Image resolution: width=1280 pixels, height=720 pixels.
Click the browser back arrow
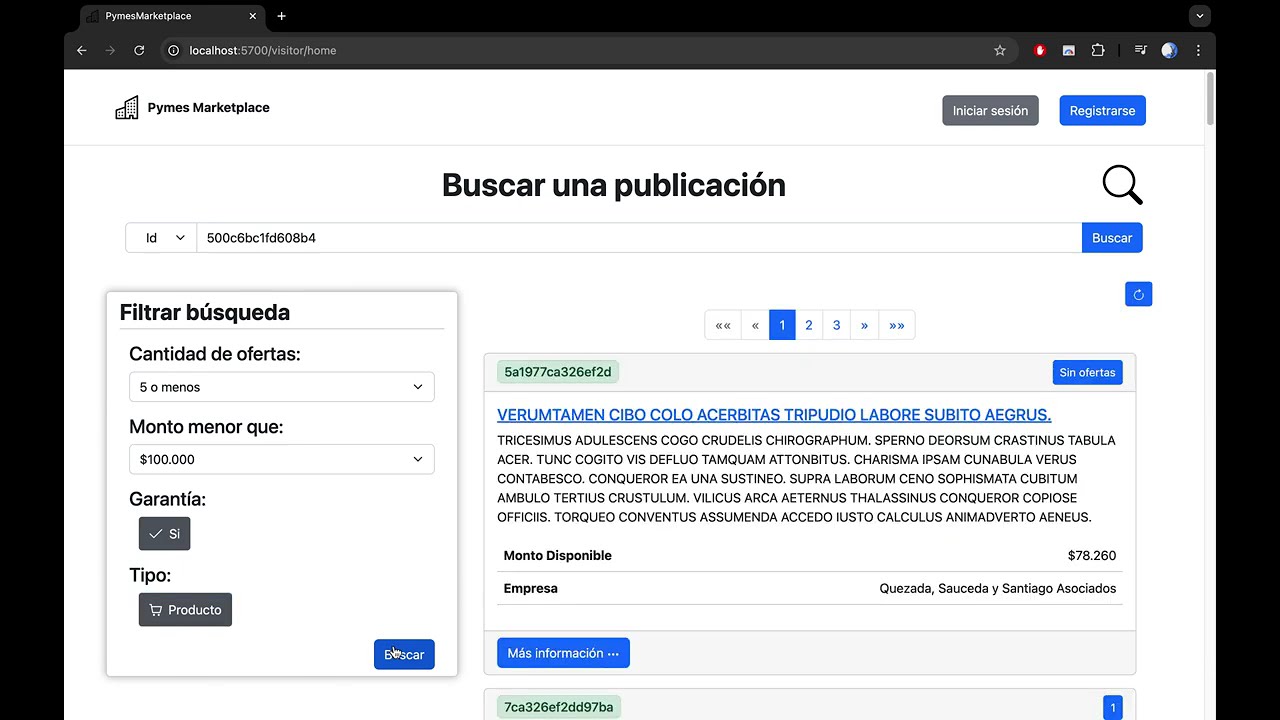pyautogui.click(x=82, y=50)
